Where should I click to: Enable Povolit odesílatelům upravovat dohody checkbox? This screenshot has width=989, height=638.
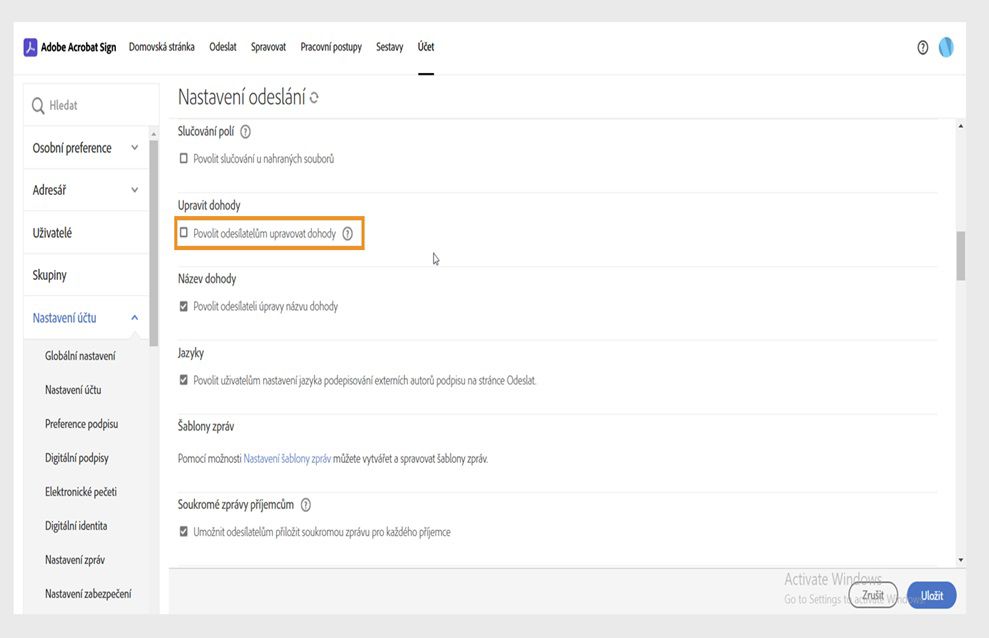tap(184, 233)
